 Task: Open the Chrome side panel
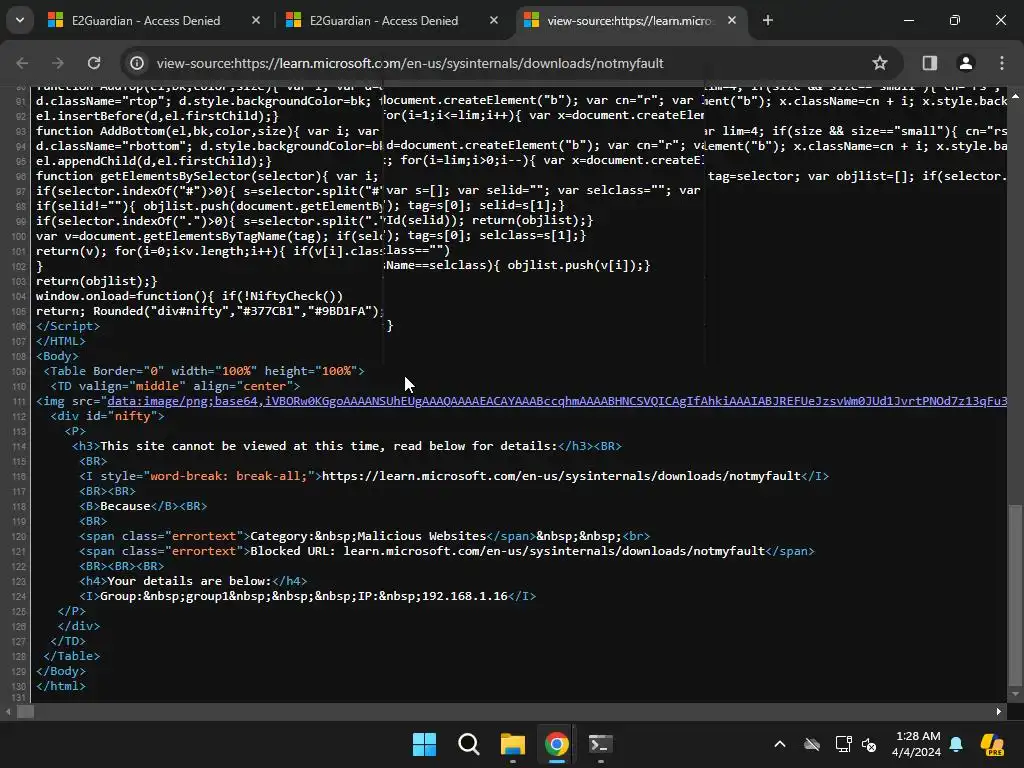coord(930,63)
